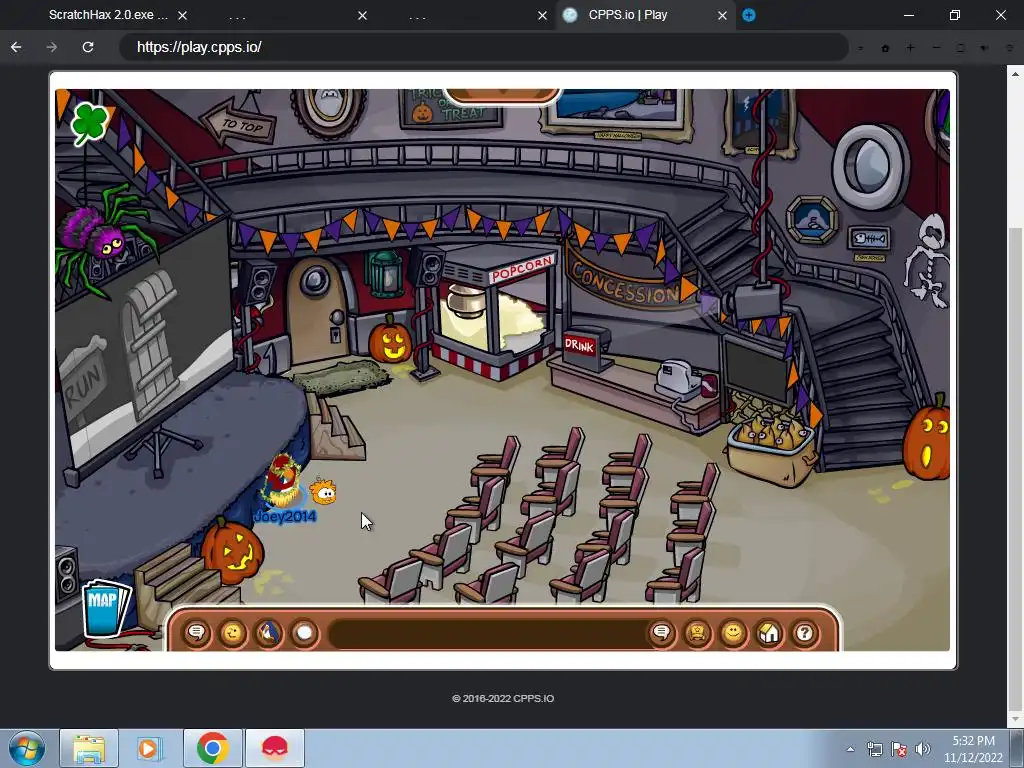Click the orange puffle next to Joey2014
The image size is (1024, 768).
pyautogui.click(x=324, y=492)
